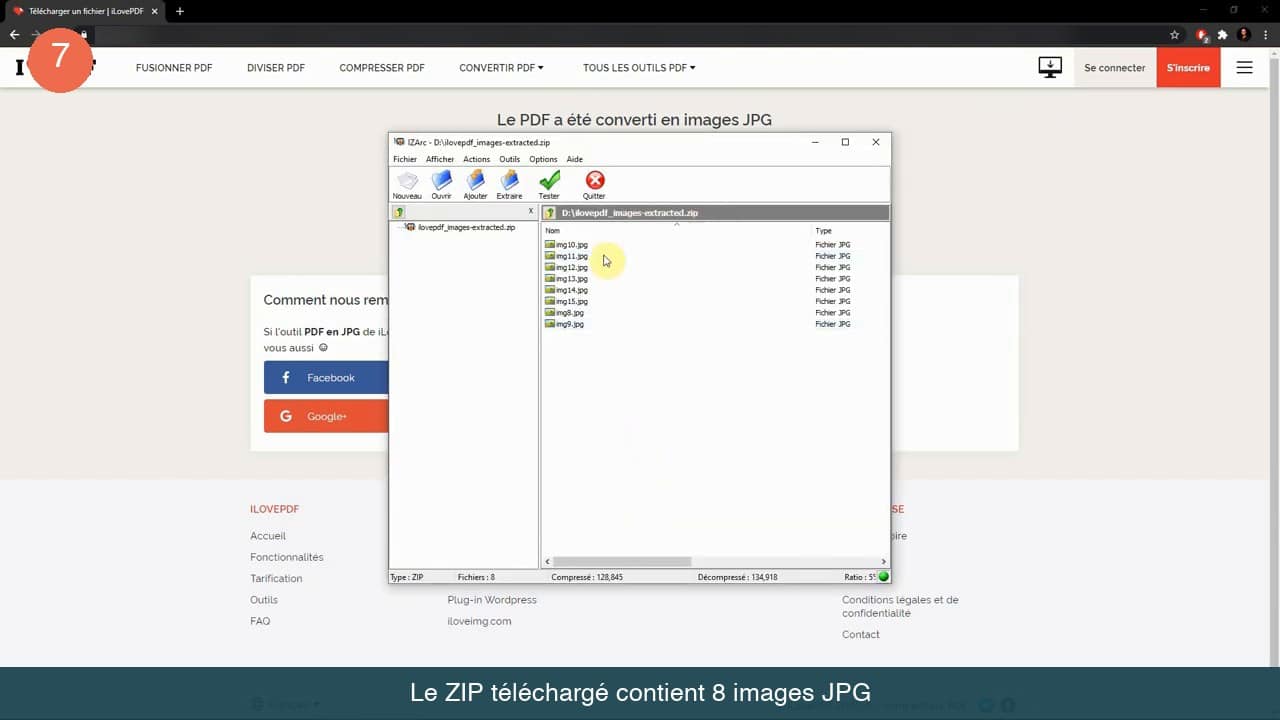The image size is (1280, 720).
Task: Open the Conditions légales et de confidentialité link
Action: click(x=900, y=606)
